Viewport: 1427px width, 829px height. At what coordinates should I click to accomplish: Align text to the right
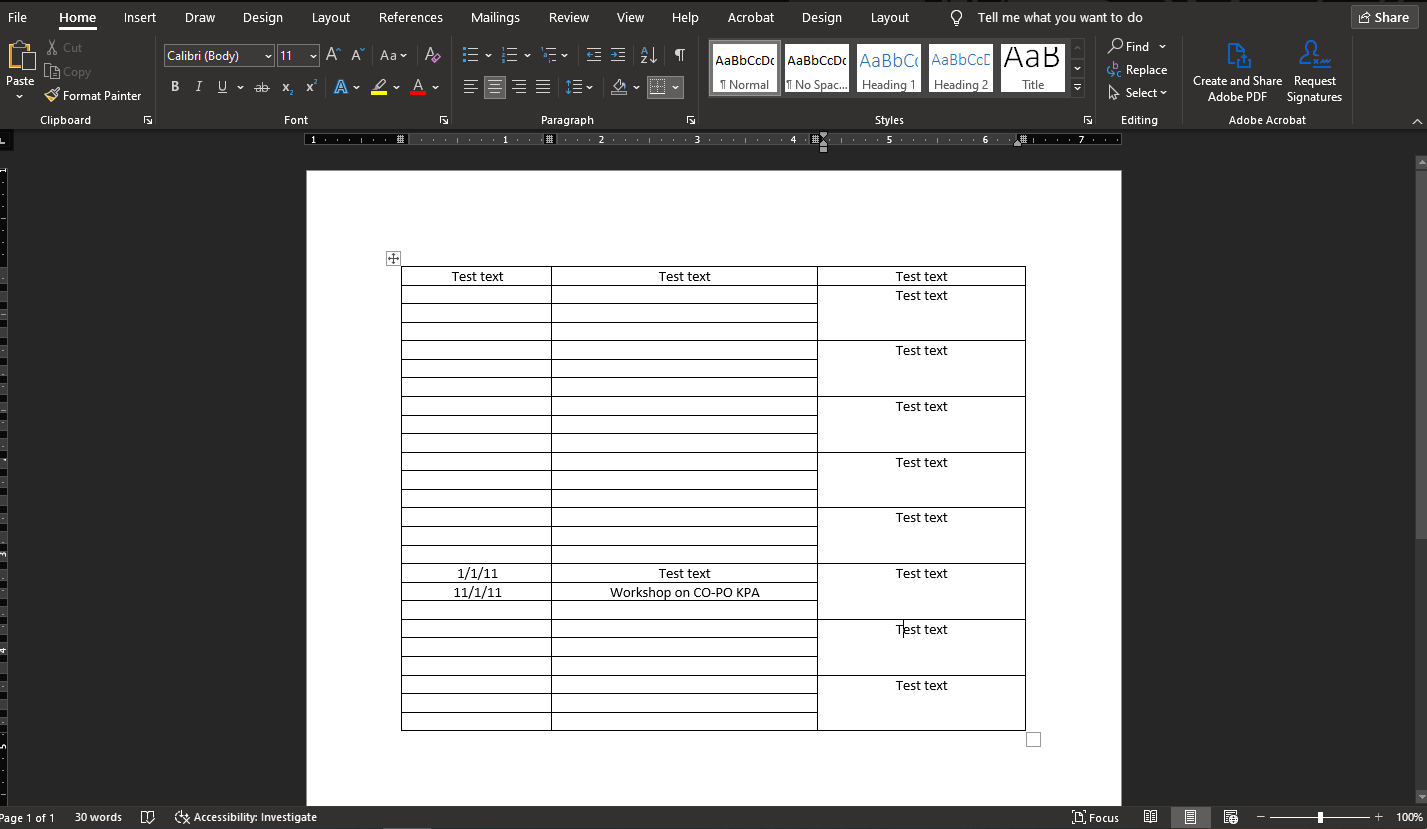coord(519,88)
